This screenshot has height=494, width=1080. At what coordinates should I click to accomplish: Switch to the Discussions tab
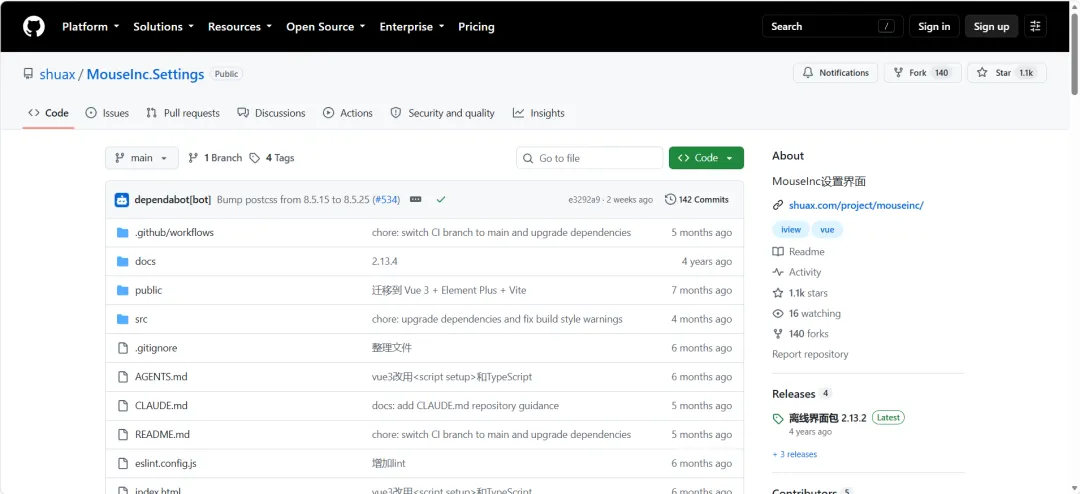(x=271, y=113)
